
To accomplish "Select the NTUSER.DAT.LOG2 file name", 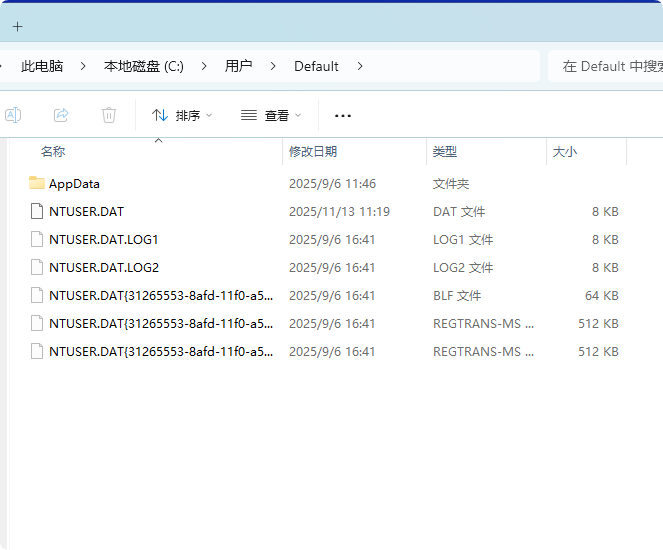I will (x=104, y=268).
